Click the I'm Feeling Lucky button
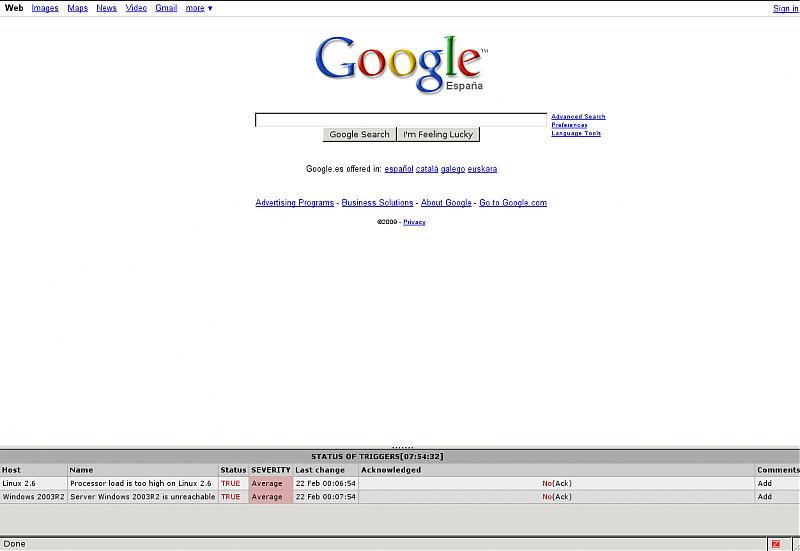Viewport: 800px width, 551px height. coord(438,134)
